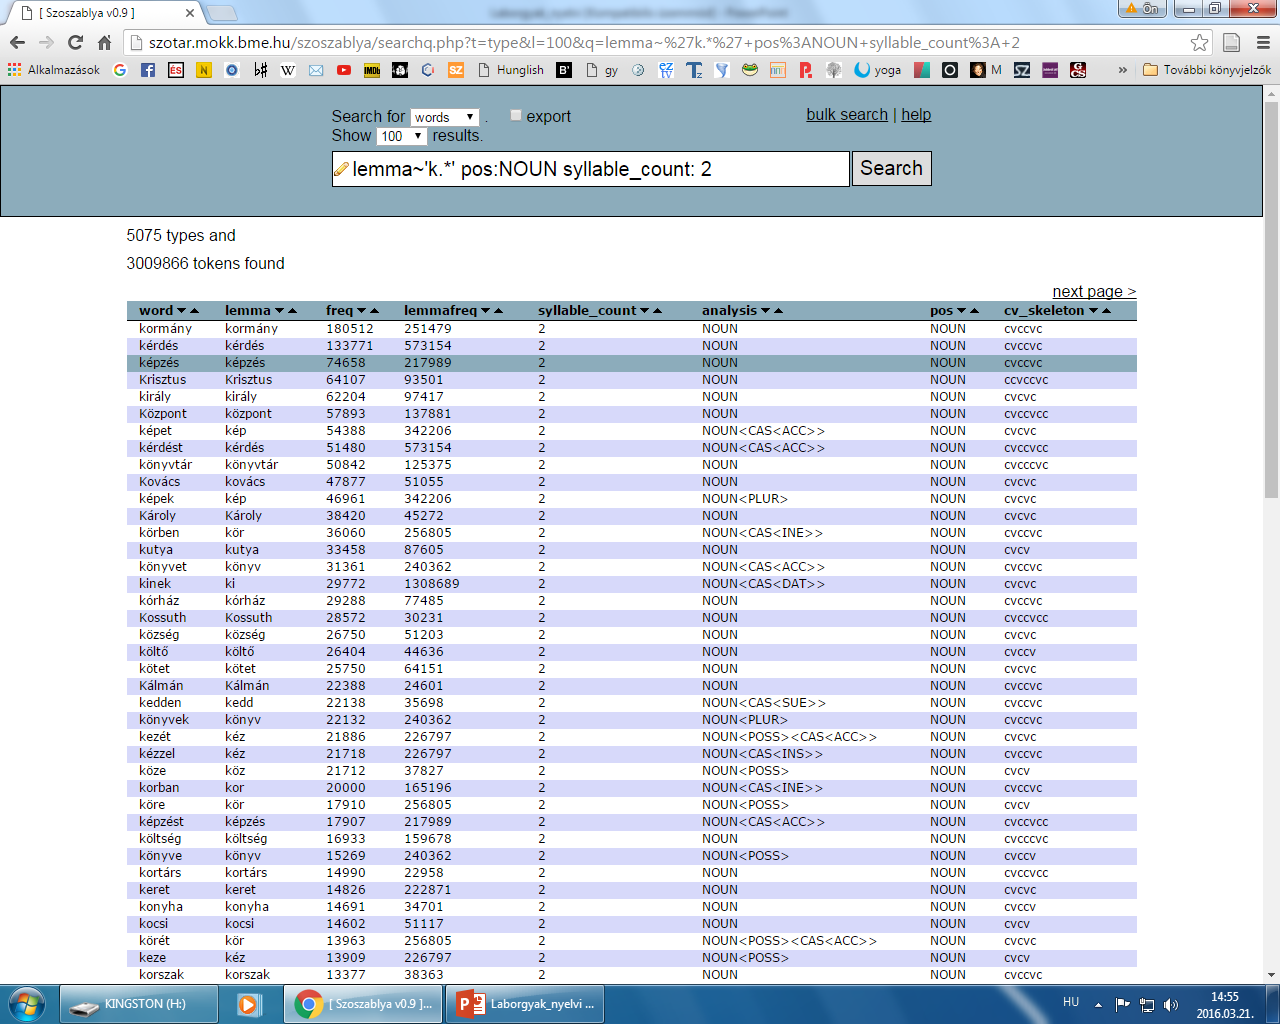Click the page scrollbar down arrow
Screen dimensions: 1280x1024
tap(1271, 975)
